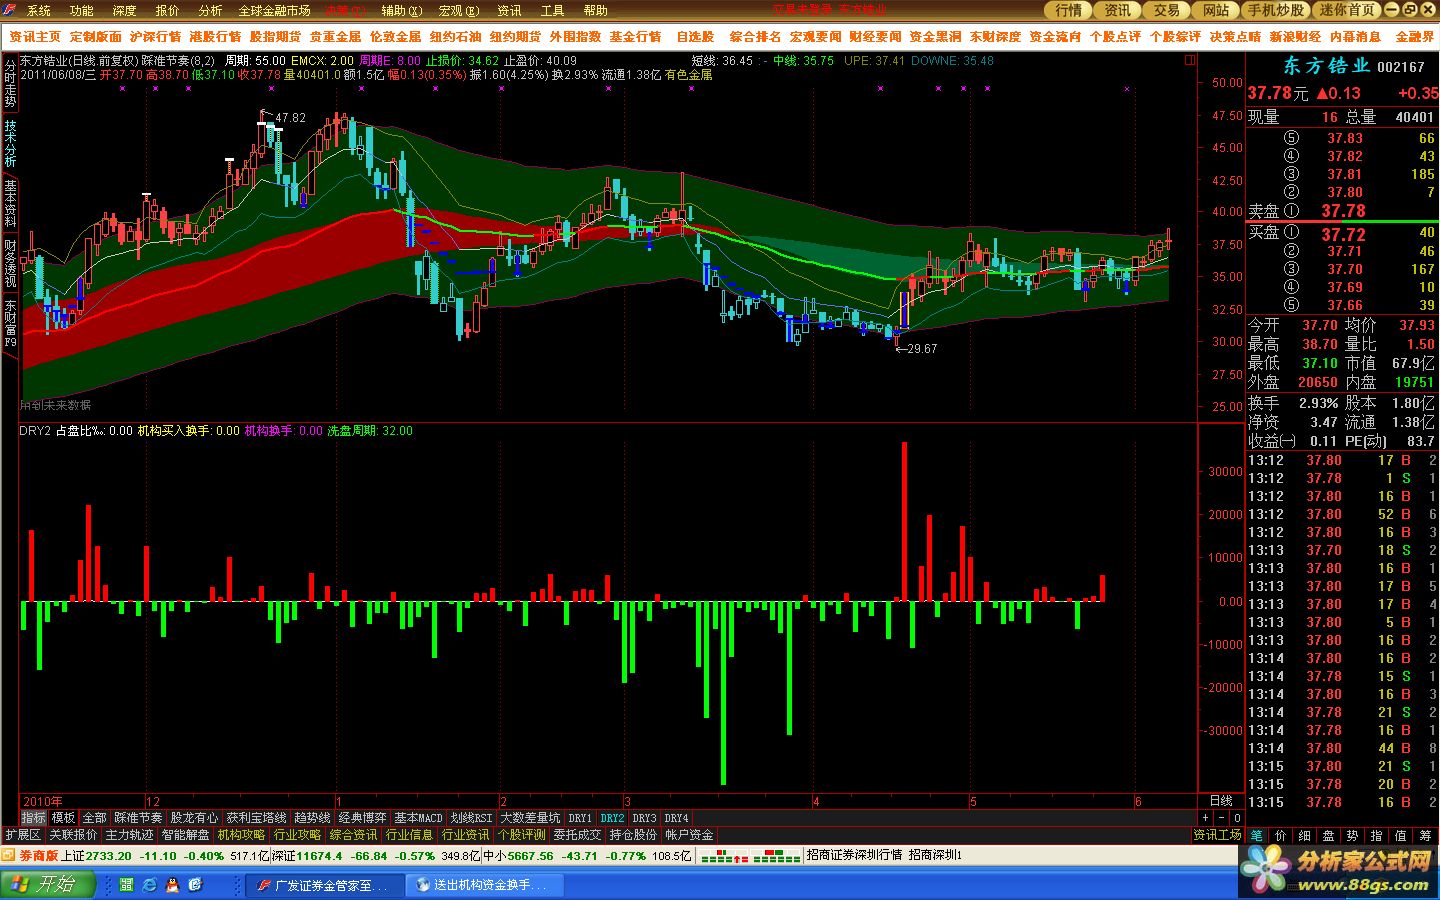
Task: Open the 主力轨迹 bottom tab
Action: click(129, 835)
